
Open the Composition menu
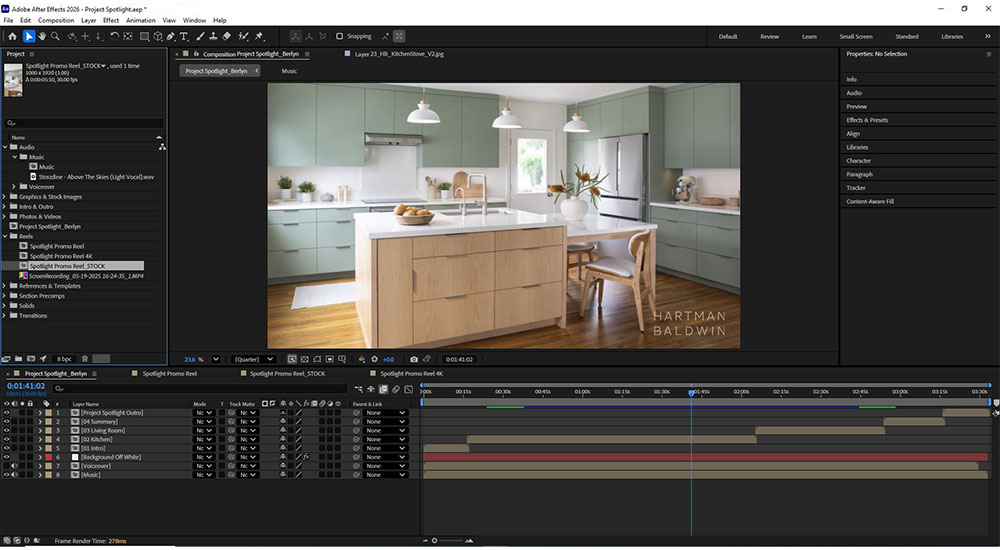56,20
